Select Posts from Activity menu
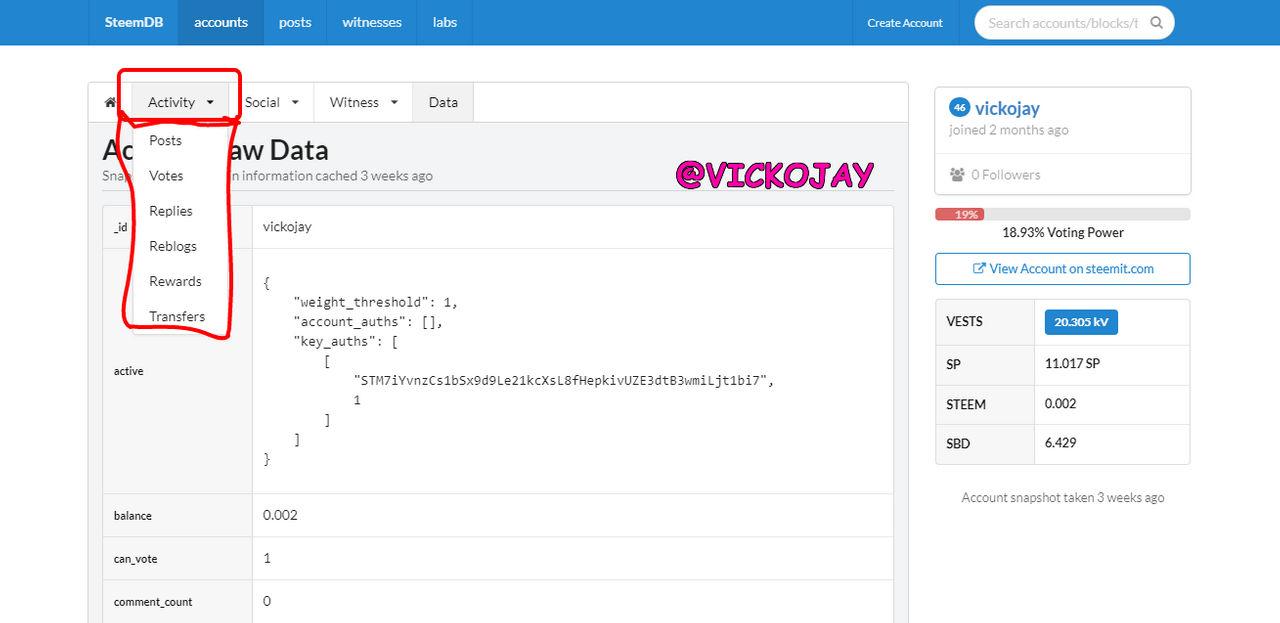The height and width of the screenshot is (623, 1280). tap(165, 141)
